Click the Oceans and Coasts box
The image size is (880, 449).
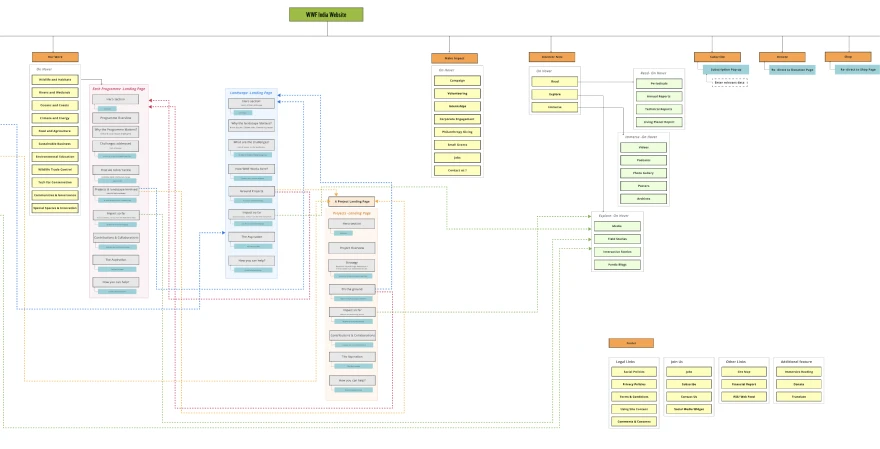[55, 106]
